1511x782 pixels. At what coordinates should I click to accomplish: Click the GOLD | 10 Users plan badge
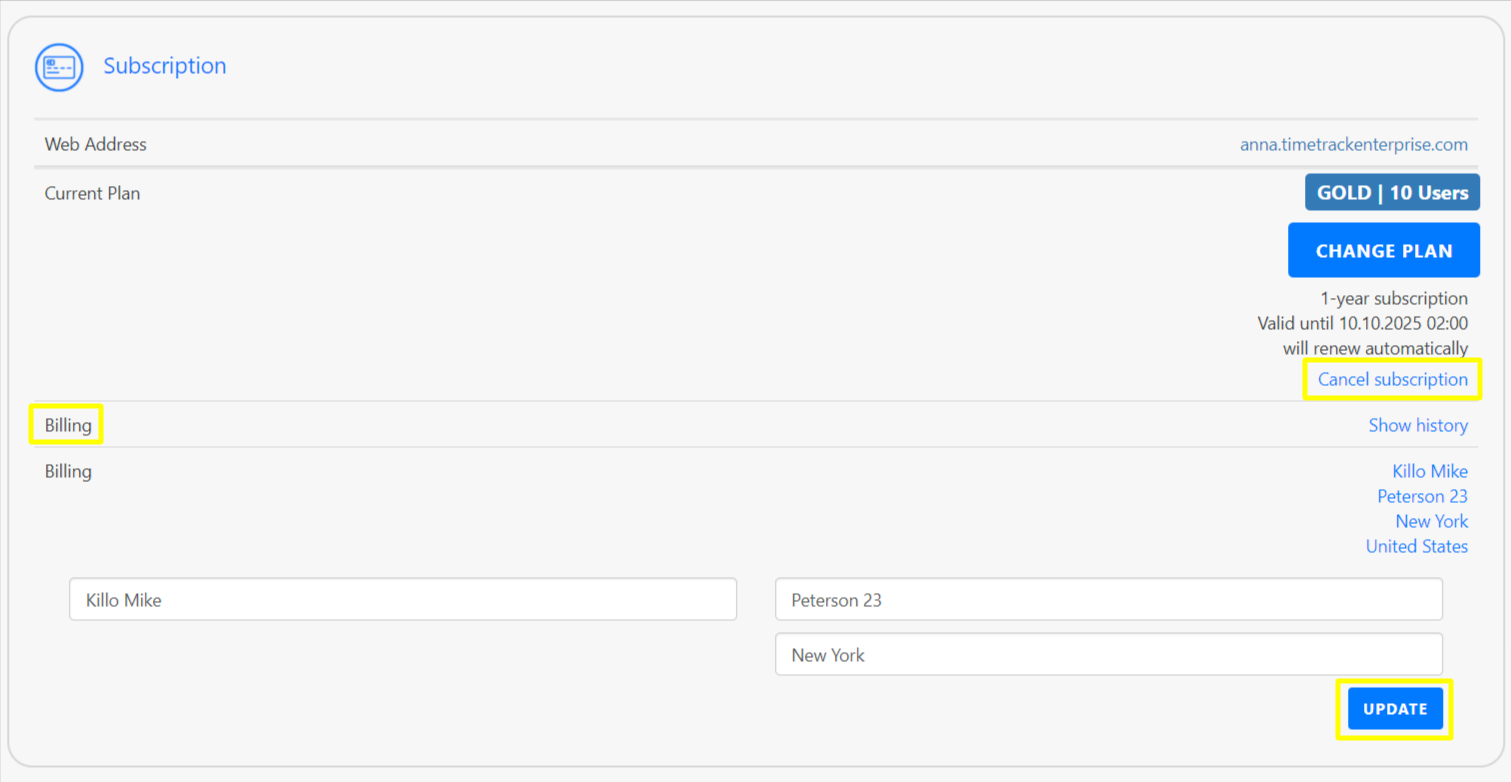(x=1391, y=192)
